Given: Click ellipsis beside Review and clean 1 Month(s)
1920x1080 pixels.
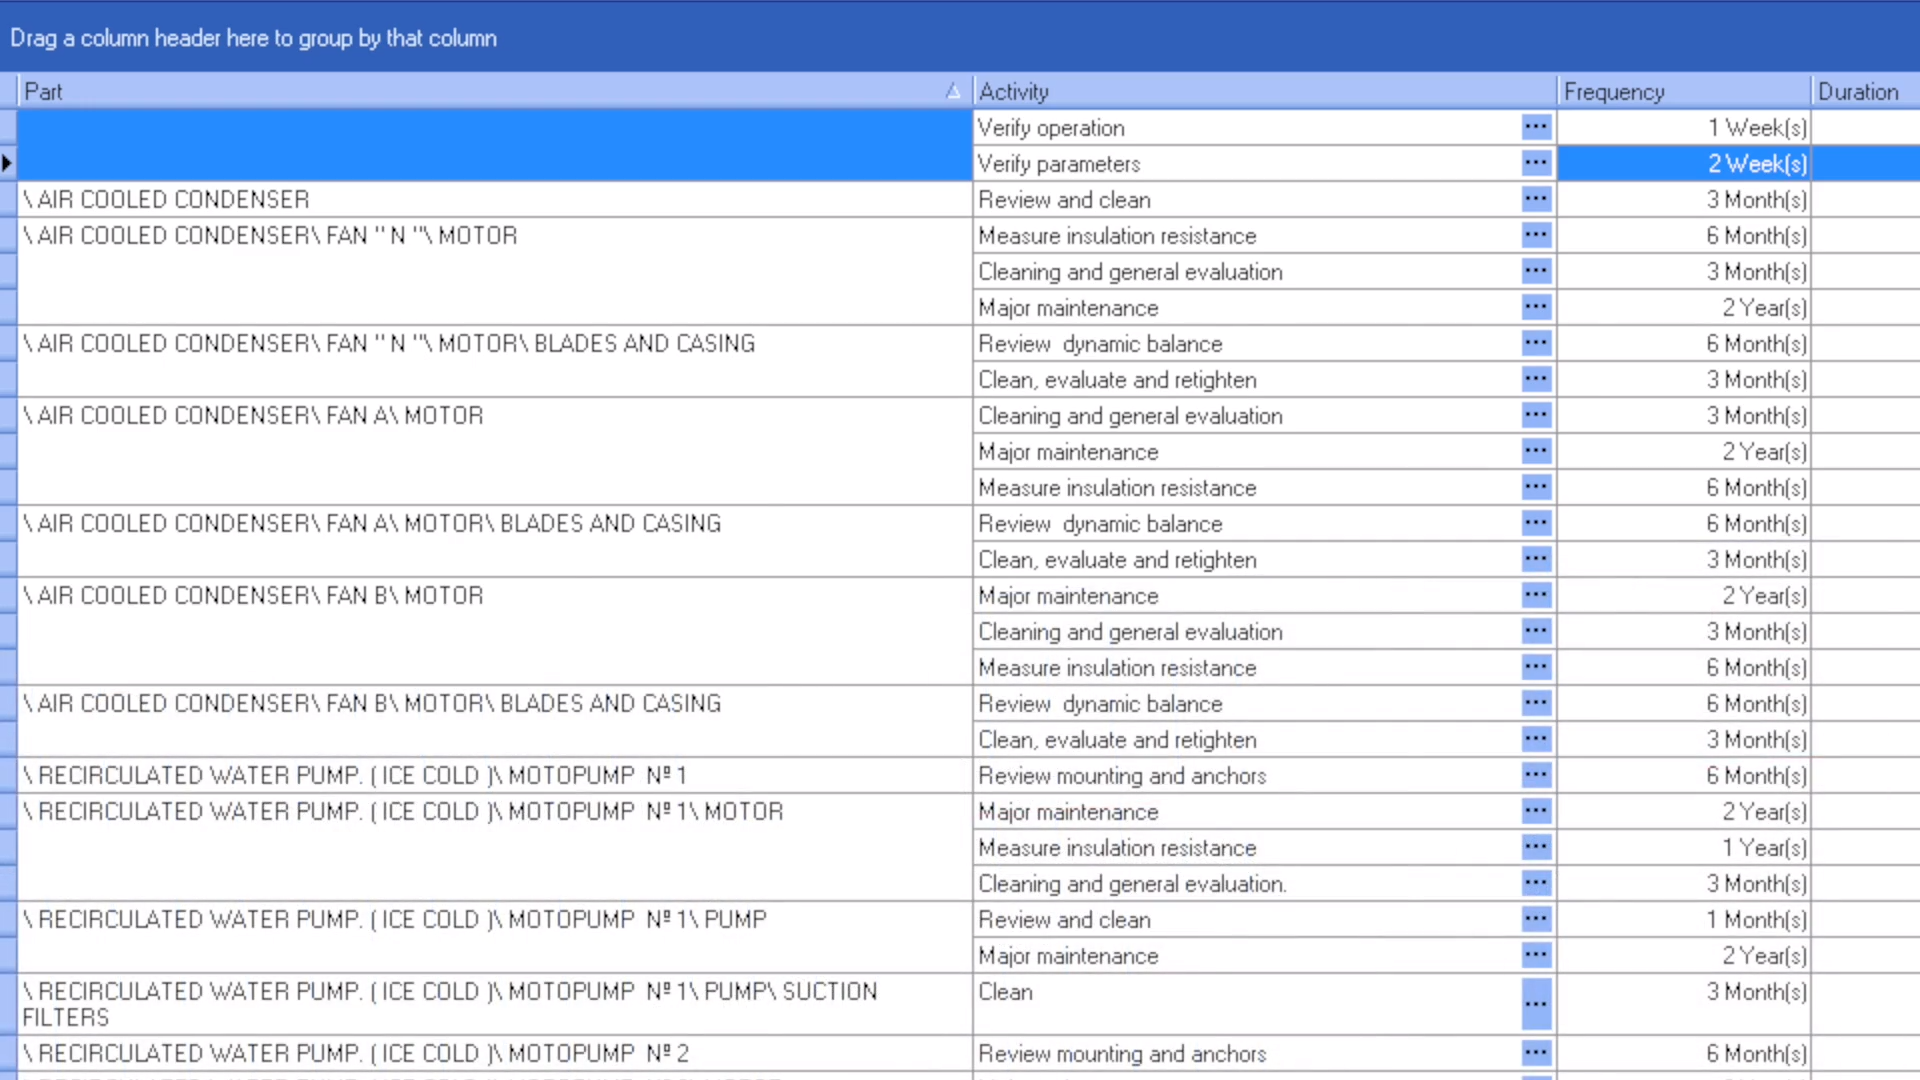Looking at the screenshot, I should click(1536, 919).
